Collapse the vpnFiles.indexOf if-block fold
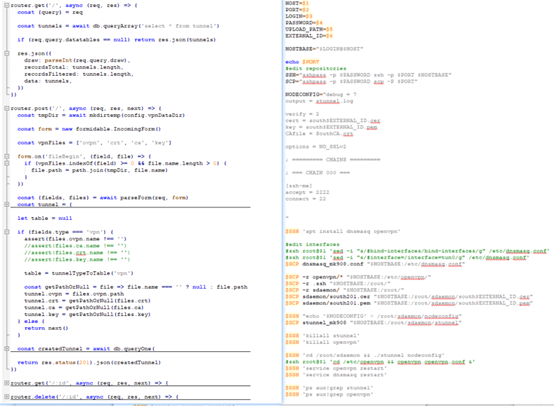This screenshot has height=406, width=554. point(7,163)
